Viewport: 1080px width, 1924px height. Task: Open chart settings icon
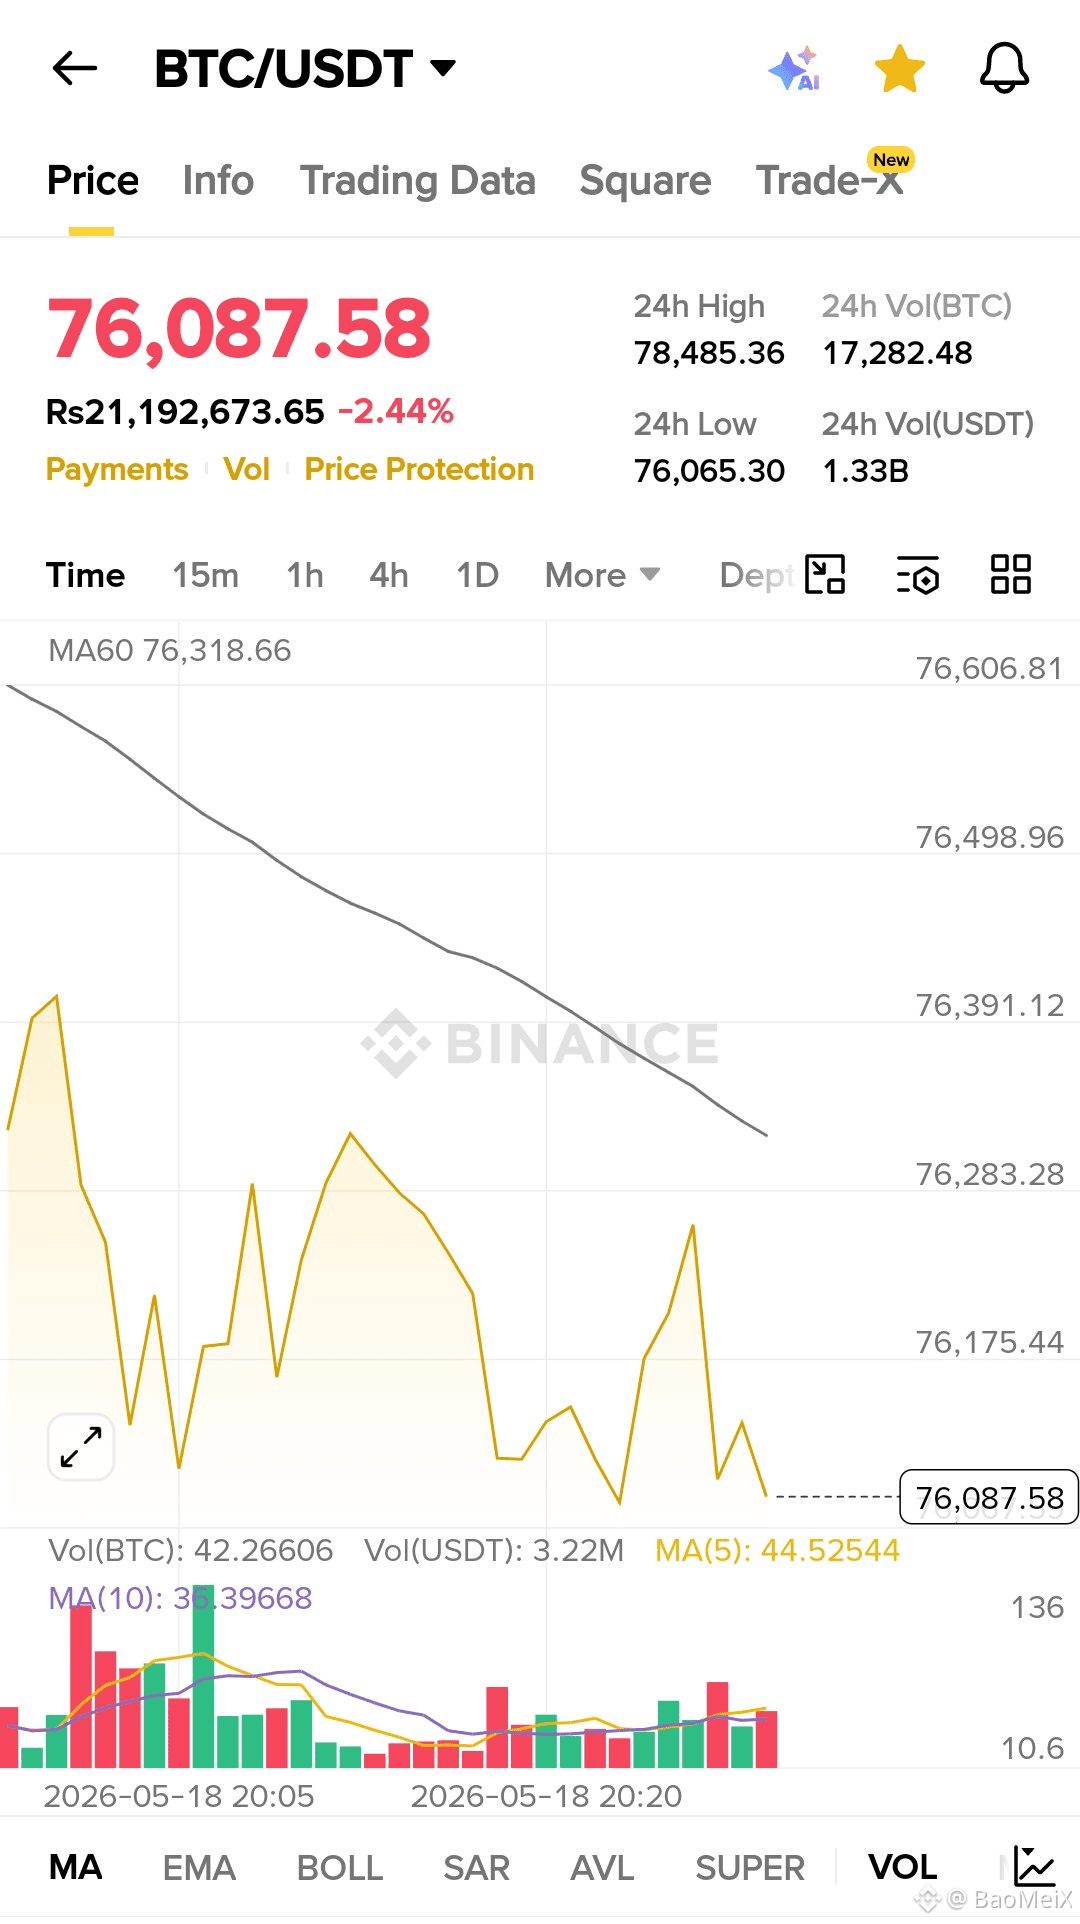point(918,575)
